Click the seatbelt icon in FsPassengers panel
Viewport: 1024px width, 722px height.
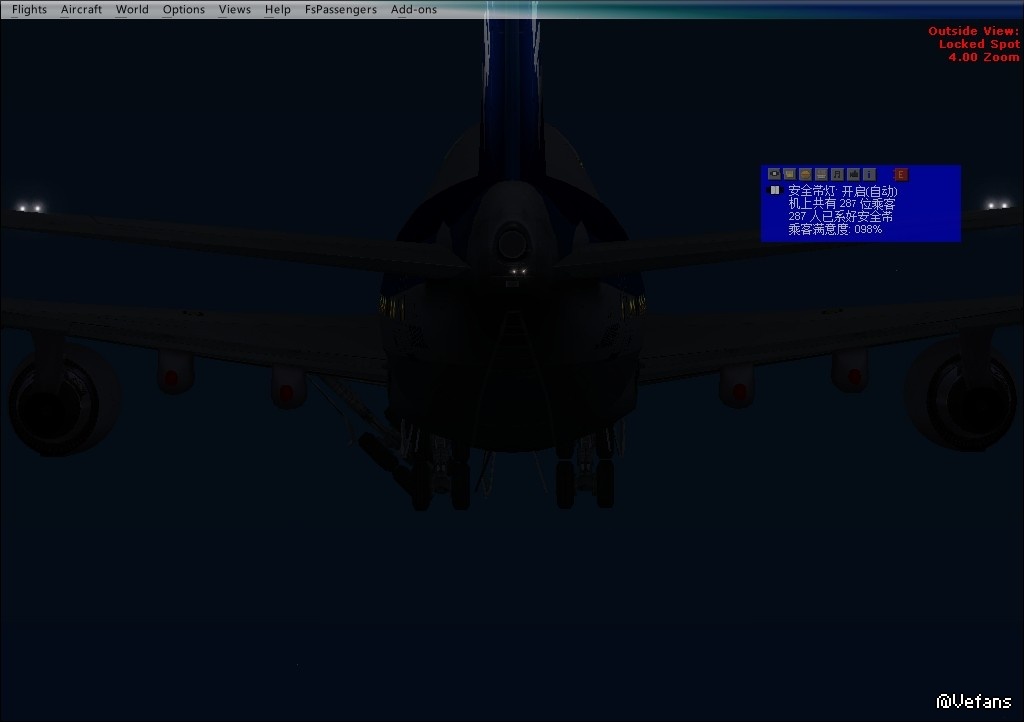(773, 174)
